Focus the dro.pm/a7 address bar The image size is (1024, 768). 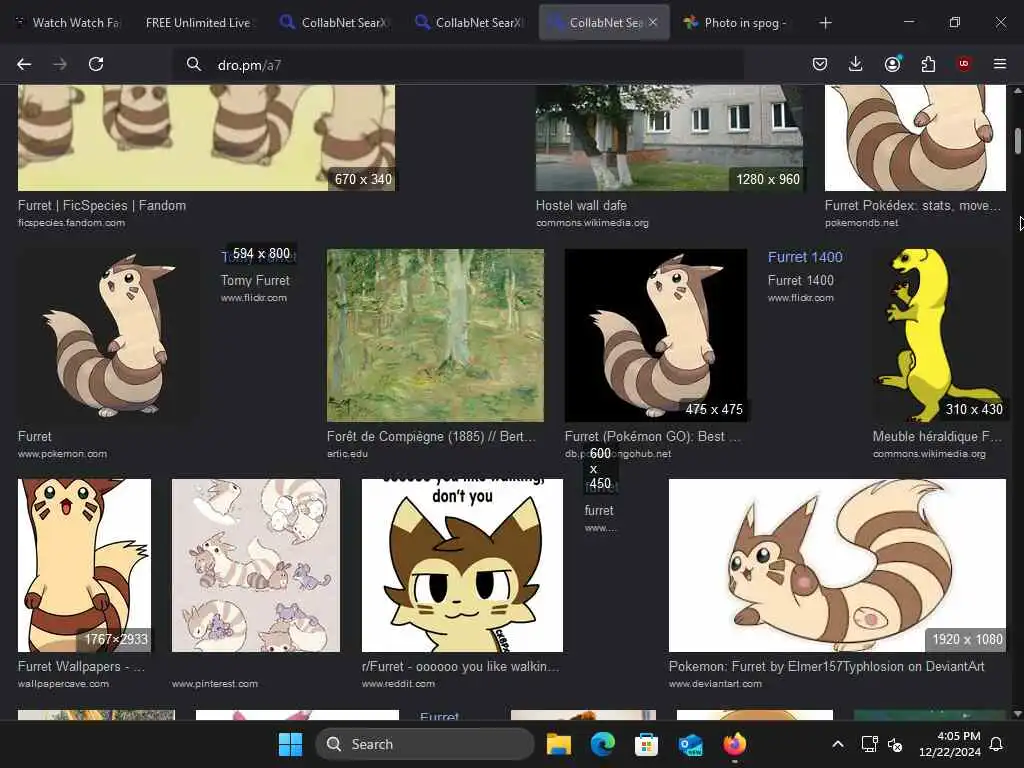457,65
